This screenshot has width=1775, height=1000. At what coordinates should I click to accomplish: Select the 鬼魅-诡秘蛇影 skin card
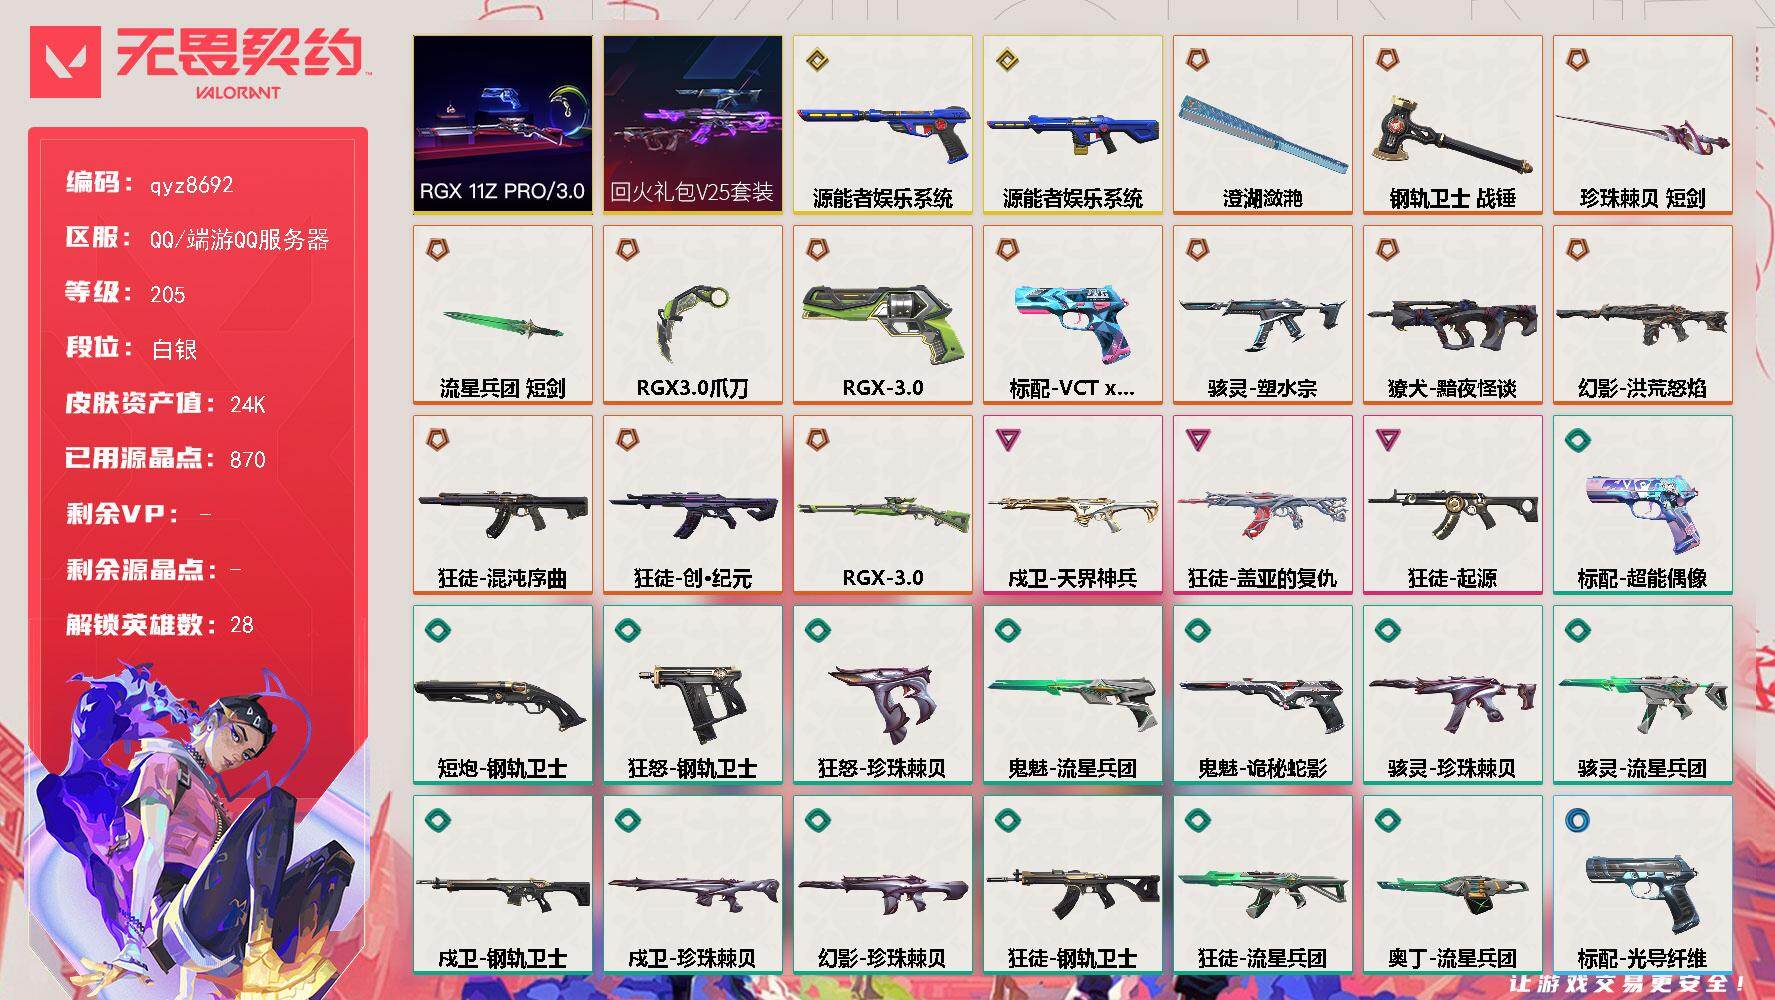point(1262,694)
